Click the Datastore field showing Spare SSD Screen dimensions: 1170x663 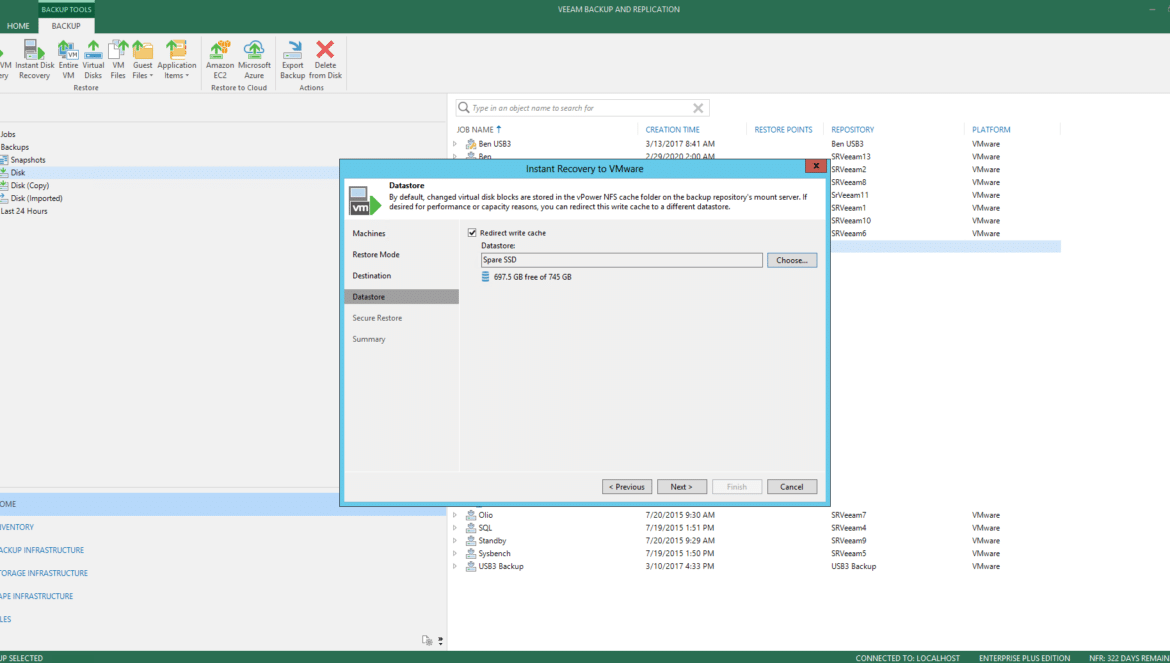(x=622, y=260)
